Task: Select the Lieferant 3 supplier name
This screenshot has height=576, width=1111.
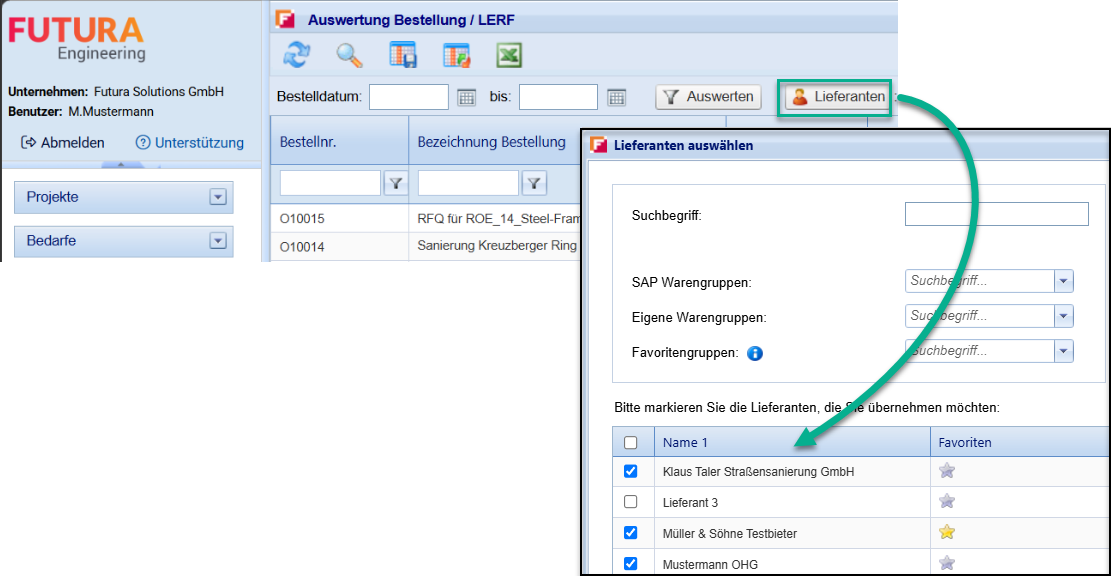Action: pos(690,502)
